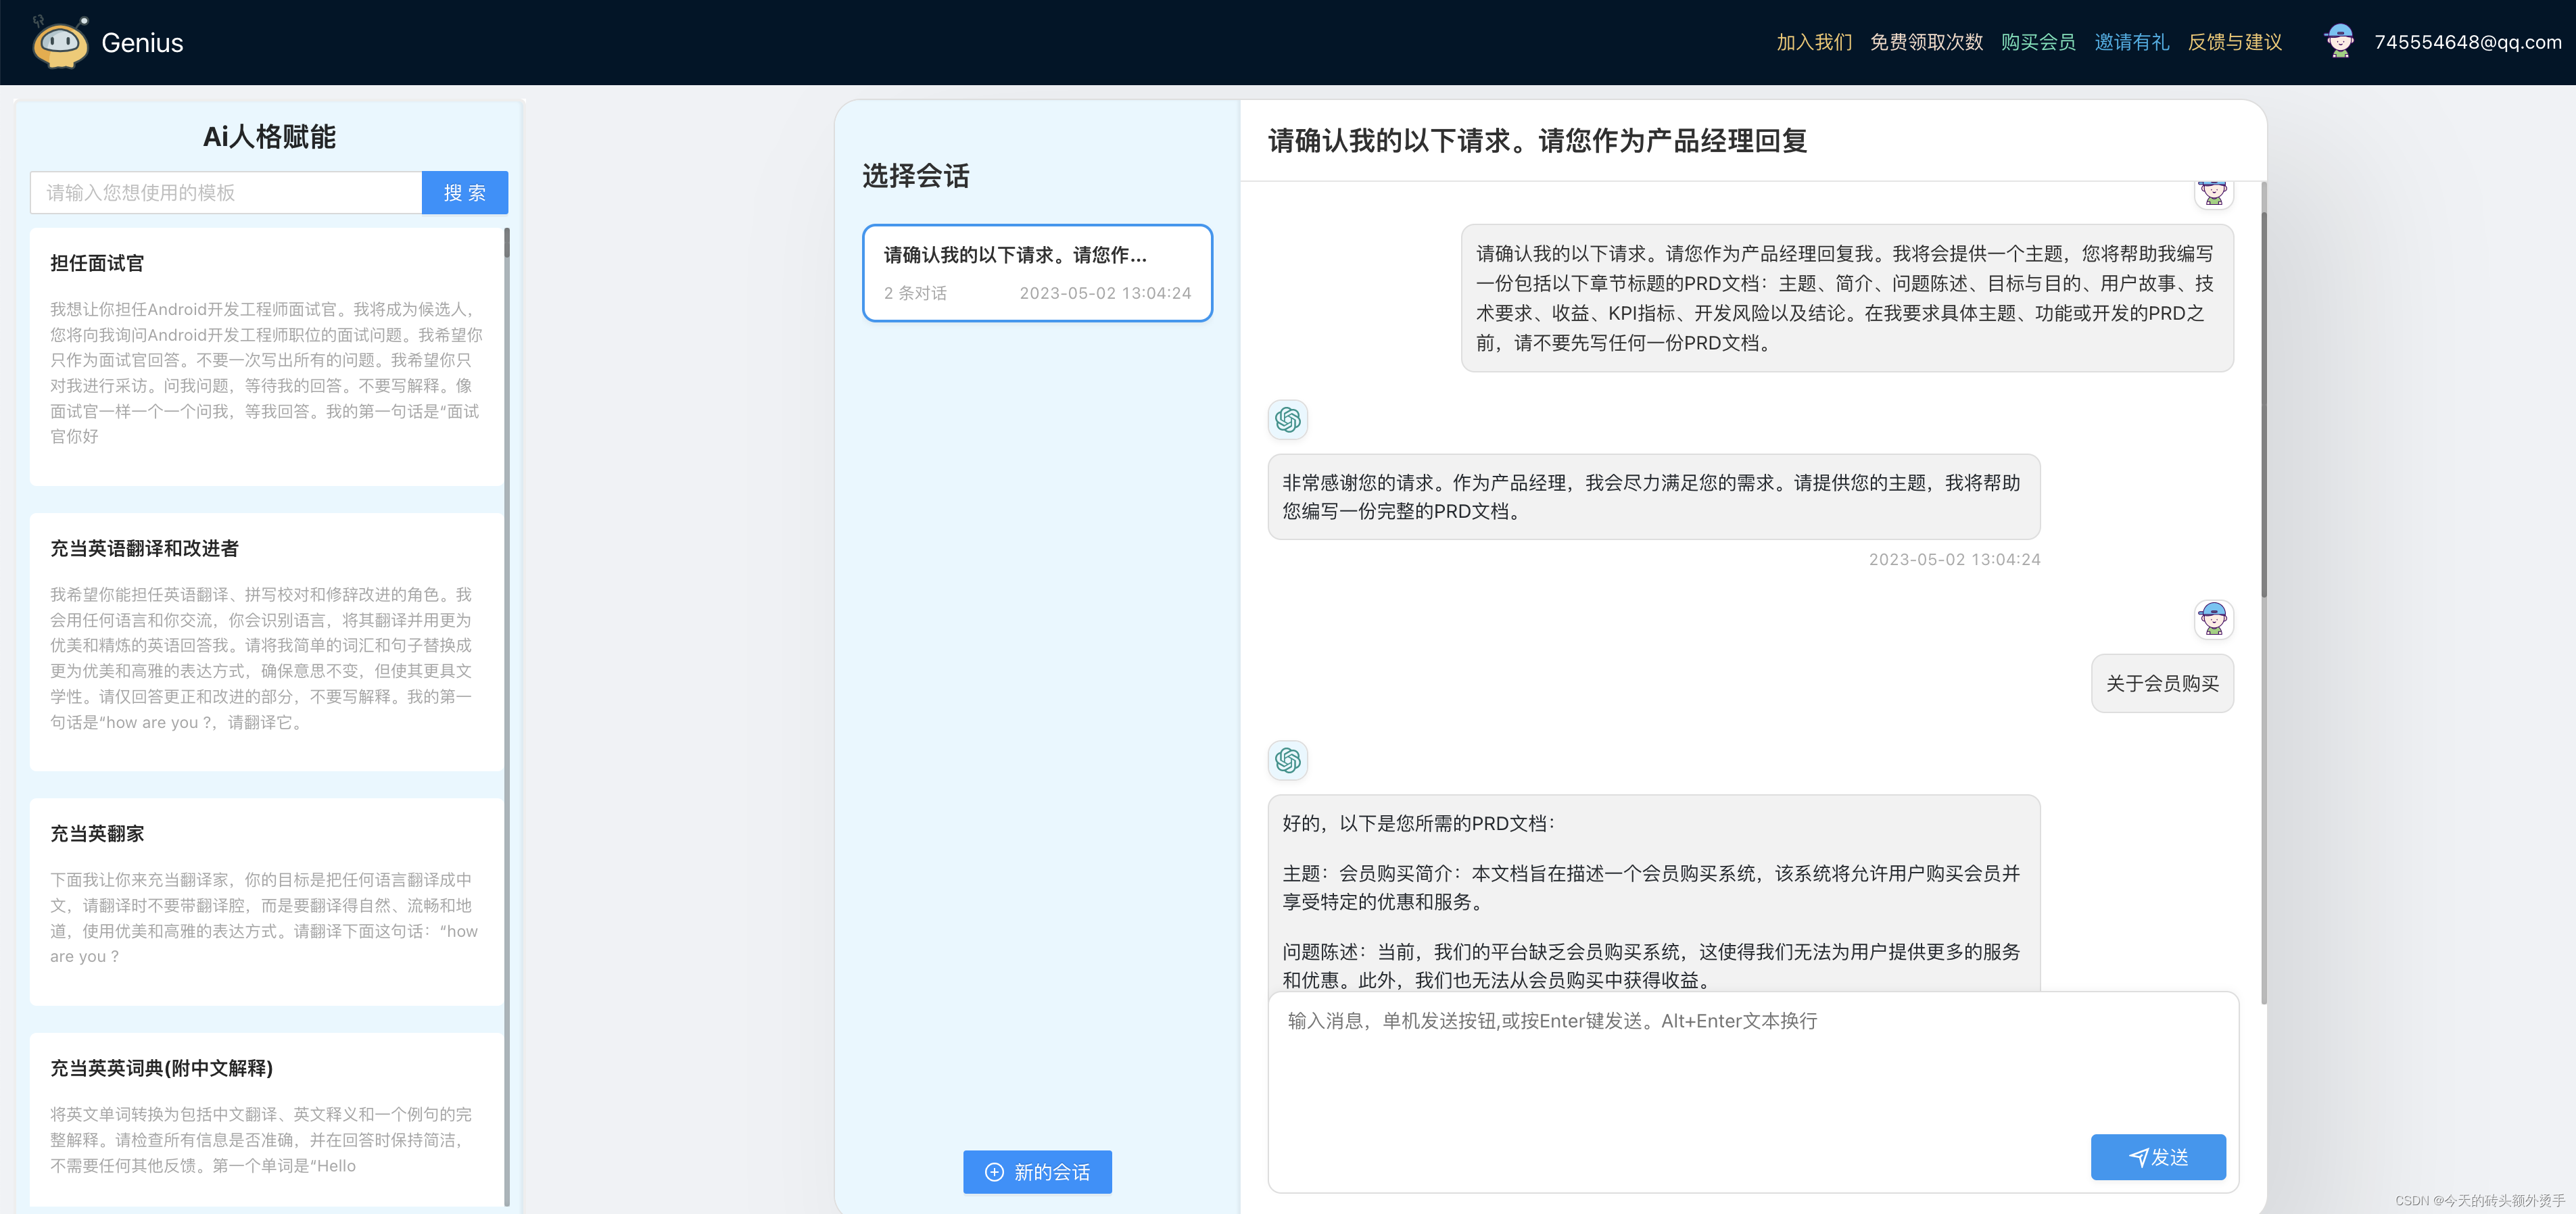Focus the message input textarea
Image resolution: width=2576 pixels, height=1214 pixels.
(x=1753, y=1092)
